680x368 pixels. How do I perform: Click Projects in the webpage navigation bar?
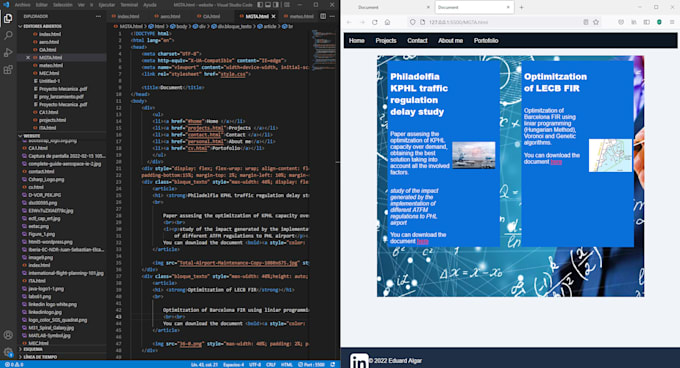pos(386,41)
